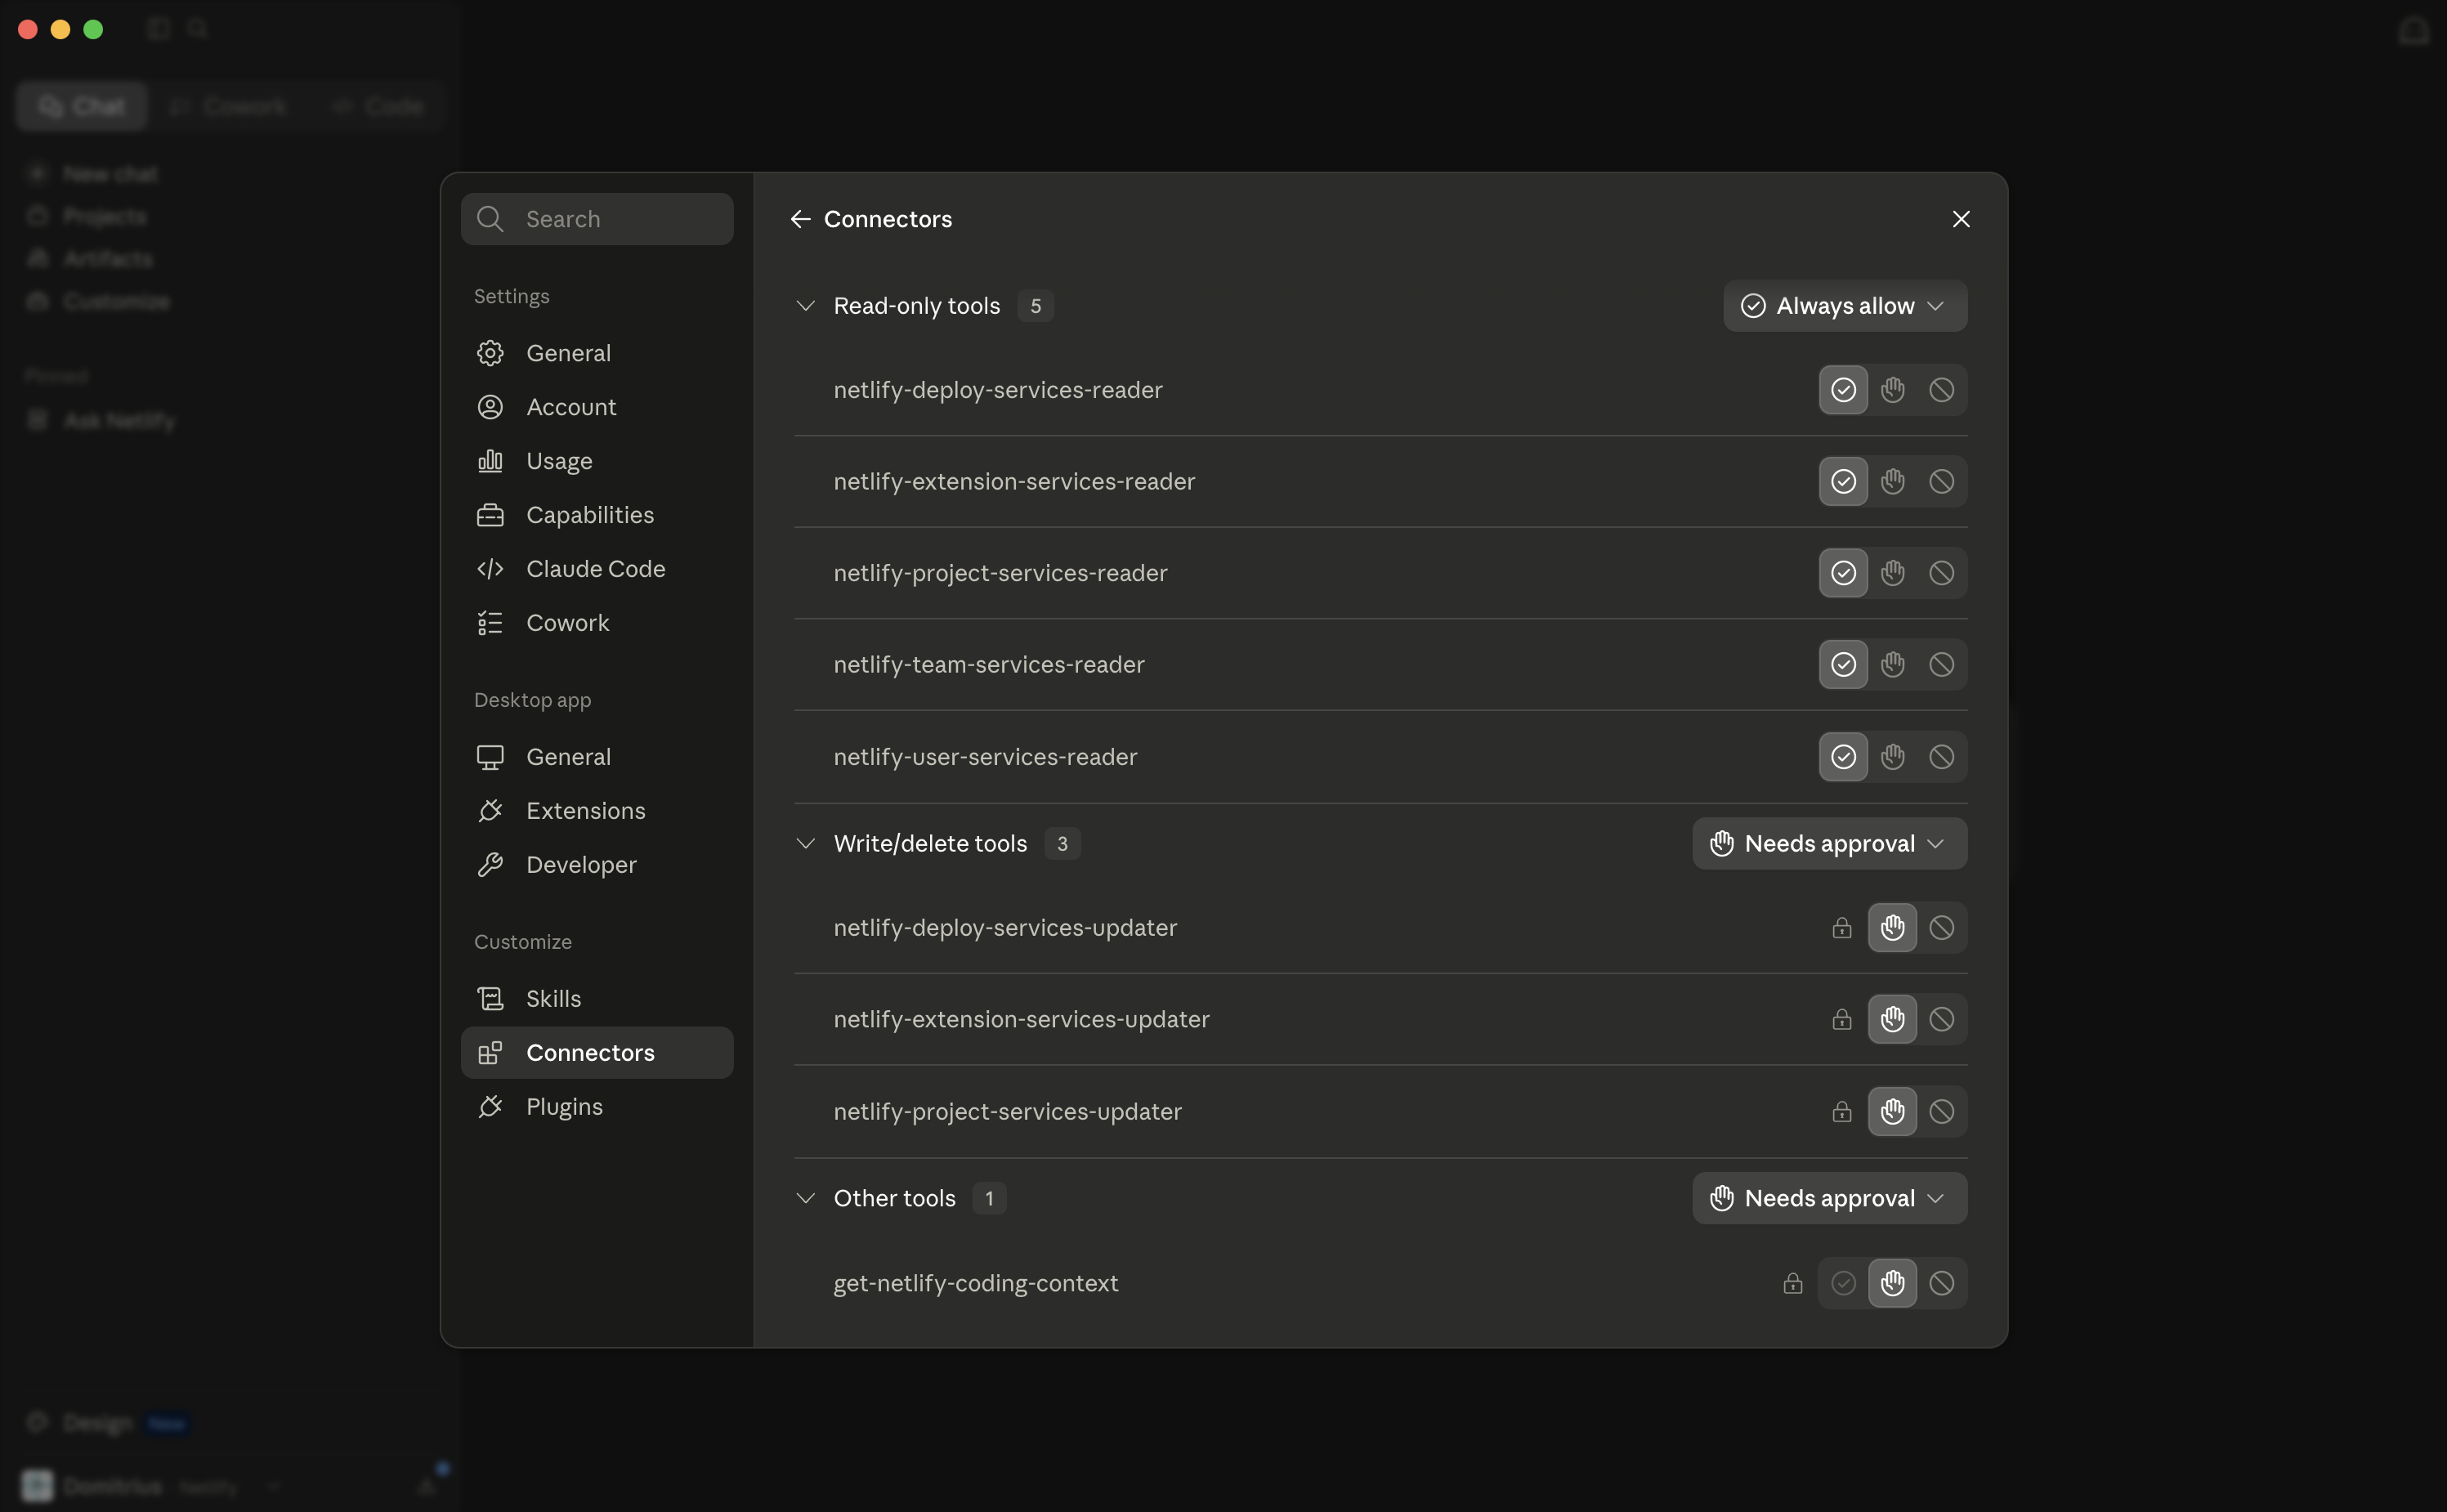Open Account settings
Screen dimensions: 2447x1512
[x=597, y=407]
